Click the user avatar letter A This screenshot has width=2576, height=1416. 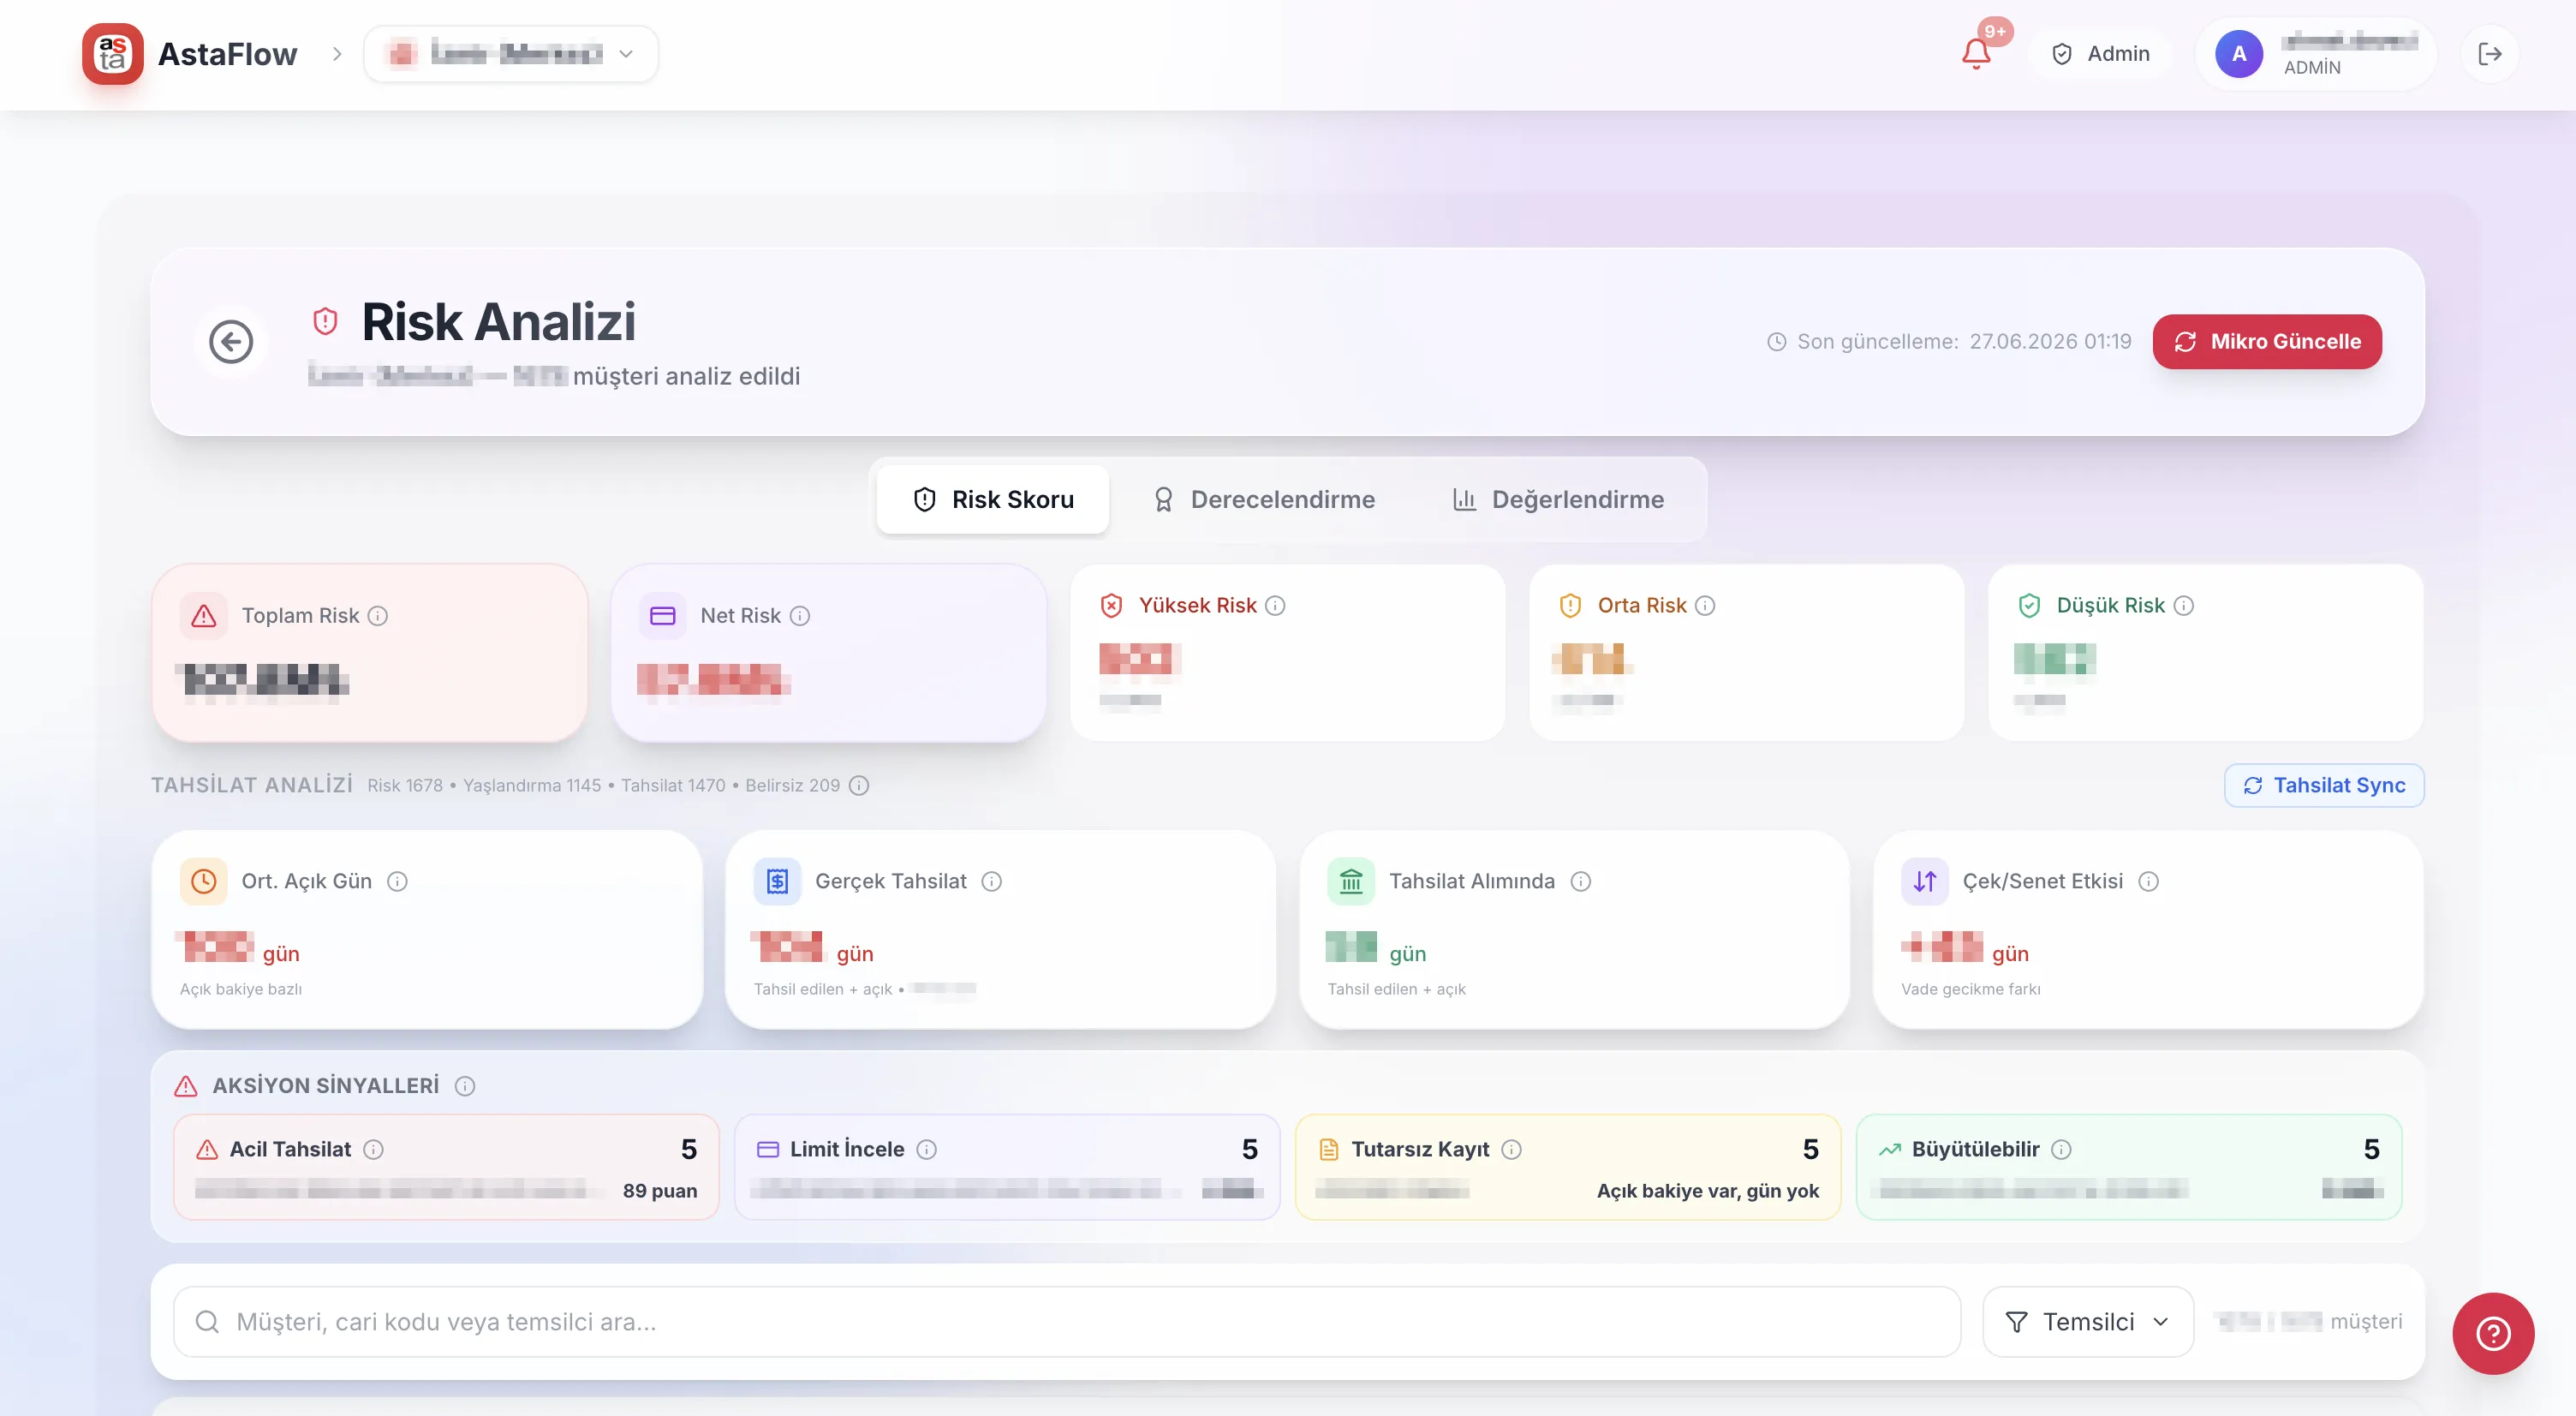point(2239,54)
